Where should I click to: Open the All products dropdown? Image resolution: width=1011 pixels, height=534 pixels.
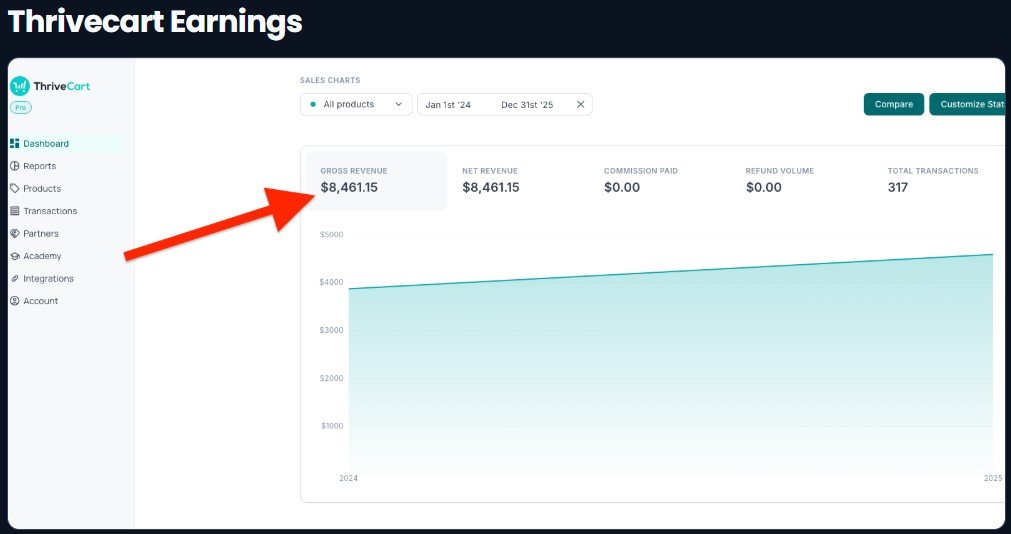(x=356, y=104)
